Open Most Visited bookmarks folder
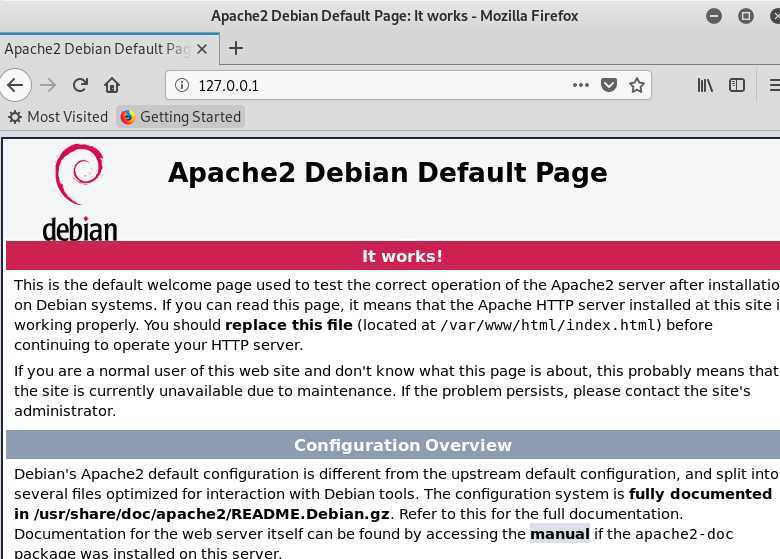This screenshot has width=780, height=559. coord(58,117)
